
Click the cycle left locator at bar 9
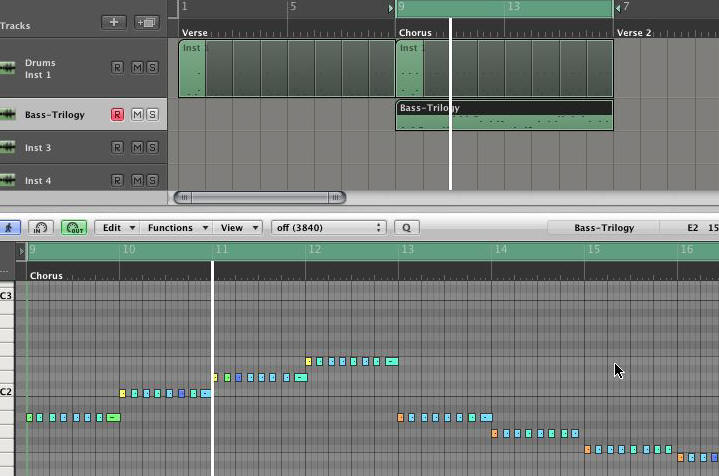(391, 8)
